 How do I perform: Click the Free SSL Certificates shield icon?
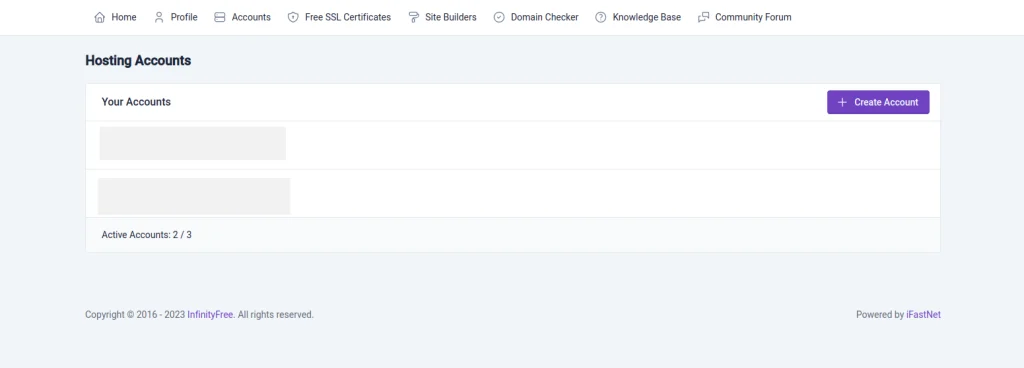(x=293, y=18)
